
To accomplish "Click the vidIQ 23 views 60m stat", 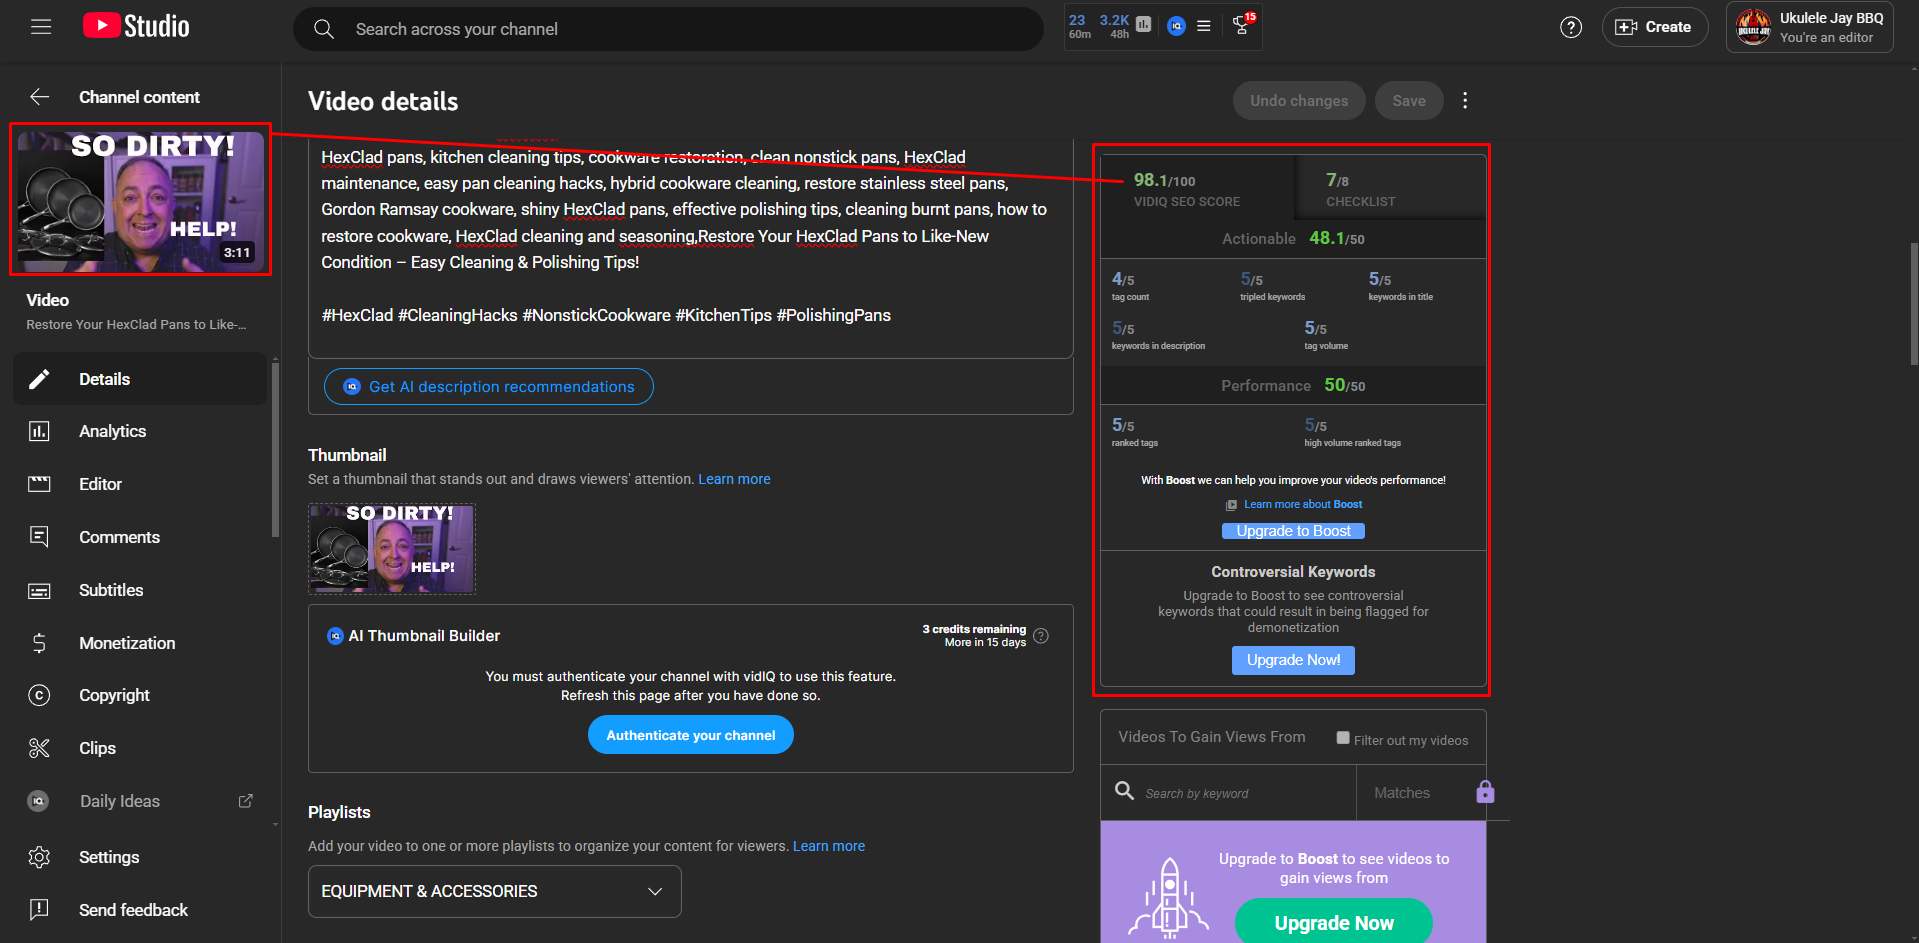I will click(x=1079, y=26).
